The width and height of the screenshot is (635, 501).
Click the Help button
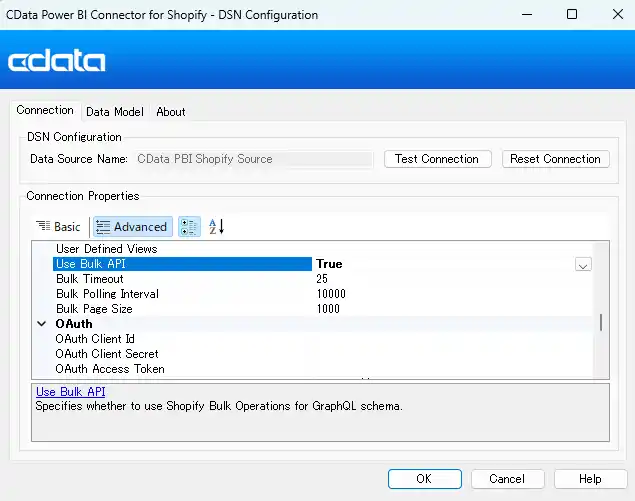(590, 479)
